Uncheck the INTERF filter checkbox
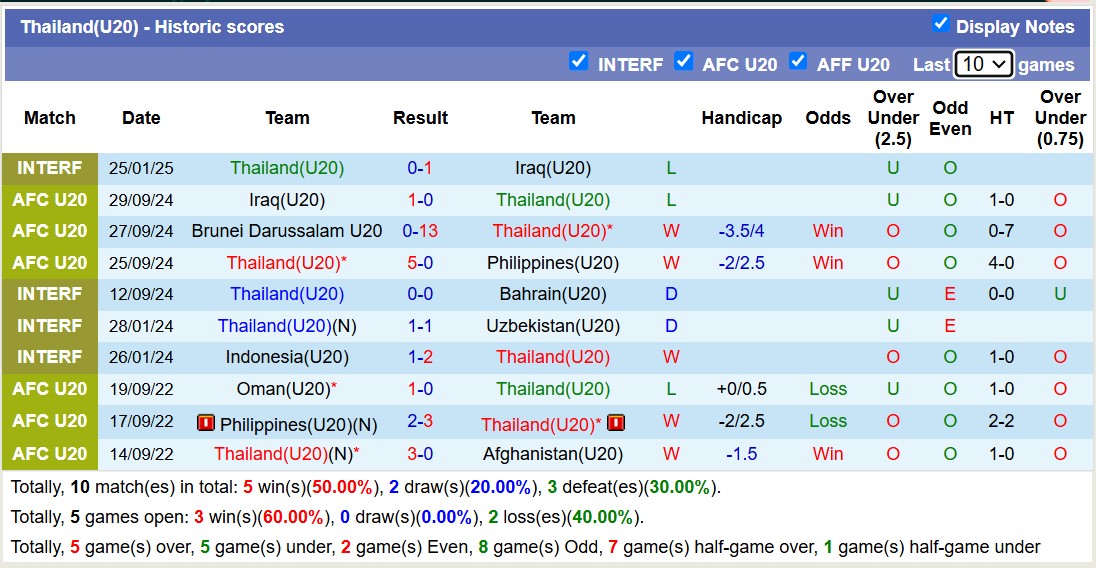1096x568 pixels. point(578,62)
